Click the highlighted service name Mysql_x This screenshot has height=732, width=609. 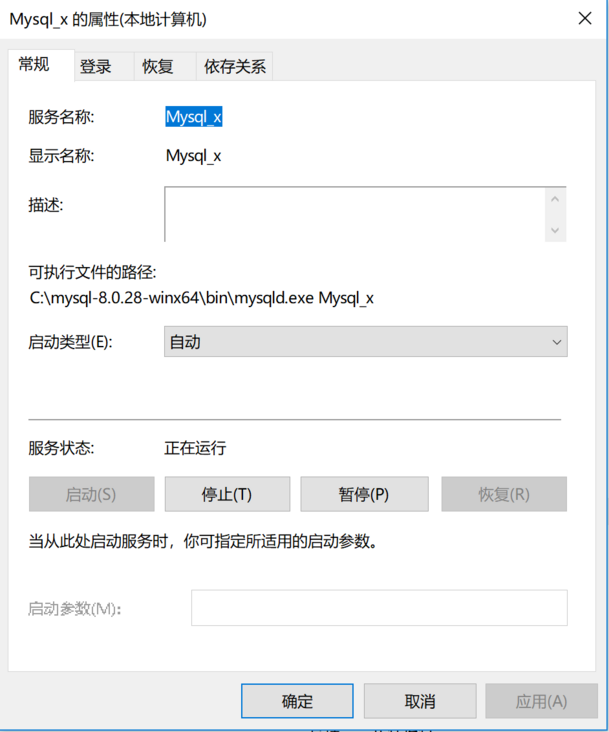coord(194,117)
